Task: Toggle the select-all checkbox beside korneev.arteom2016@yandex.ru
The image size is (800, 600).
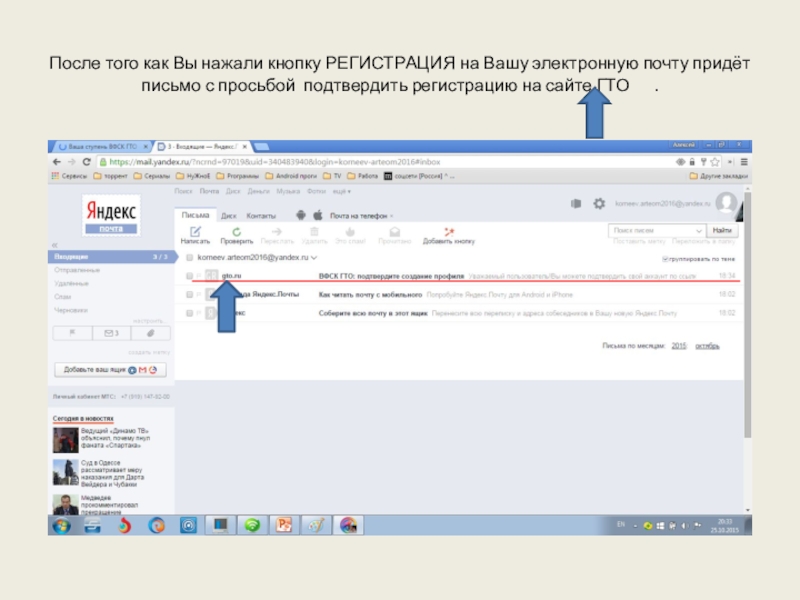Action: pos(187,258)
